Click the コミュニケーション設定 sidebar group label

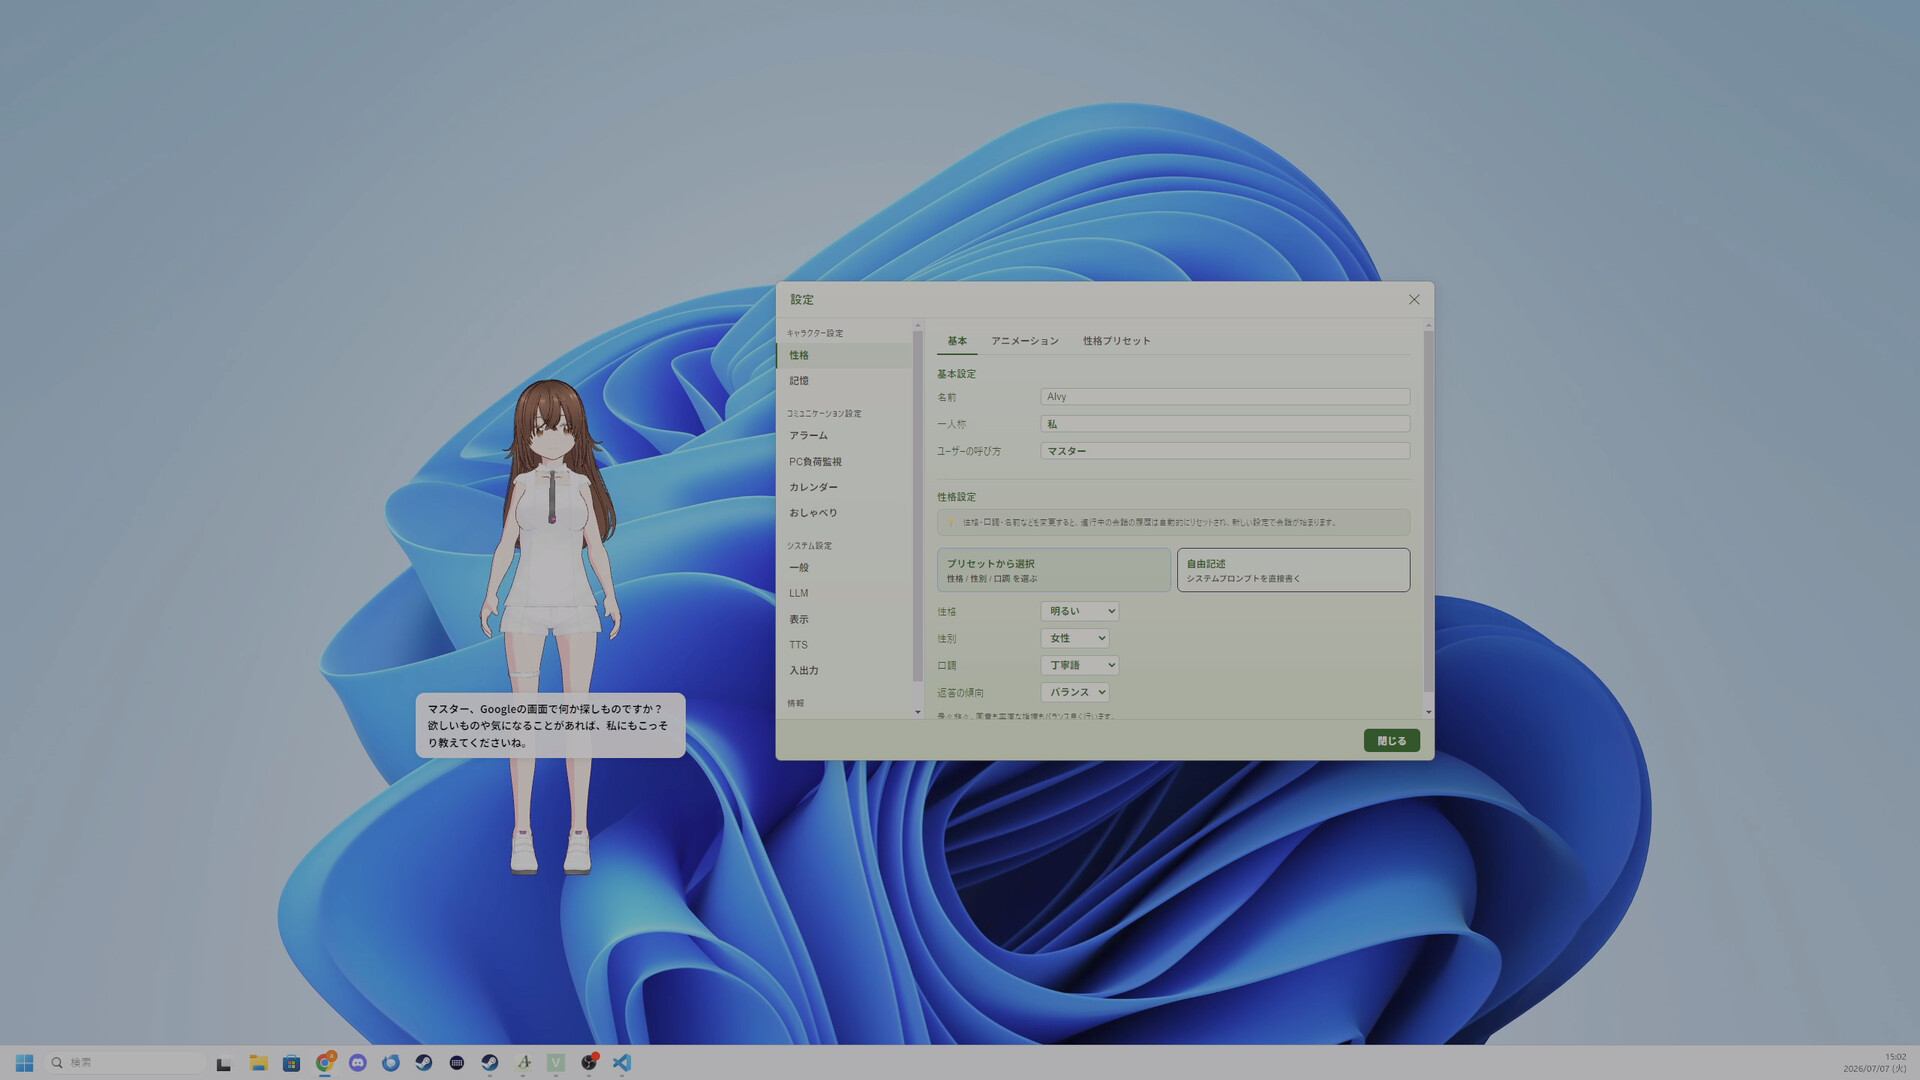(823, 414)
